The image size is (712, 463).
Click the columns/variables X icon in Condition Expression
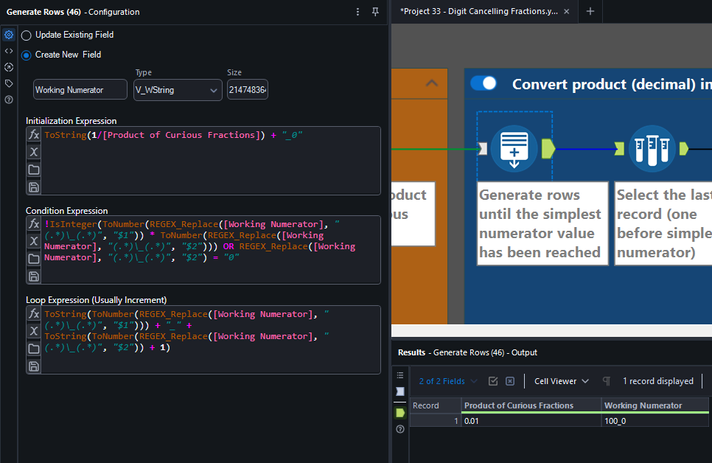[33, 241]
